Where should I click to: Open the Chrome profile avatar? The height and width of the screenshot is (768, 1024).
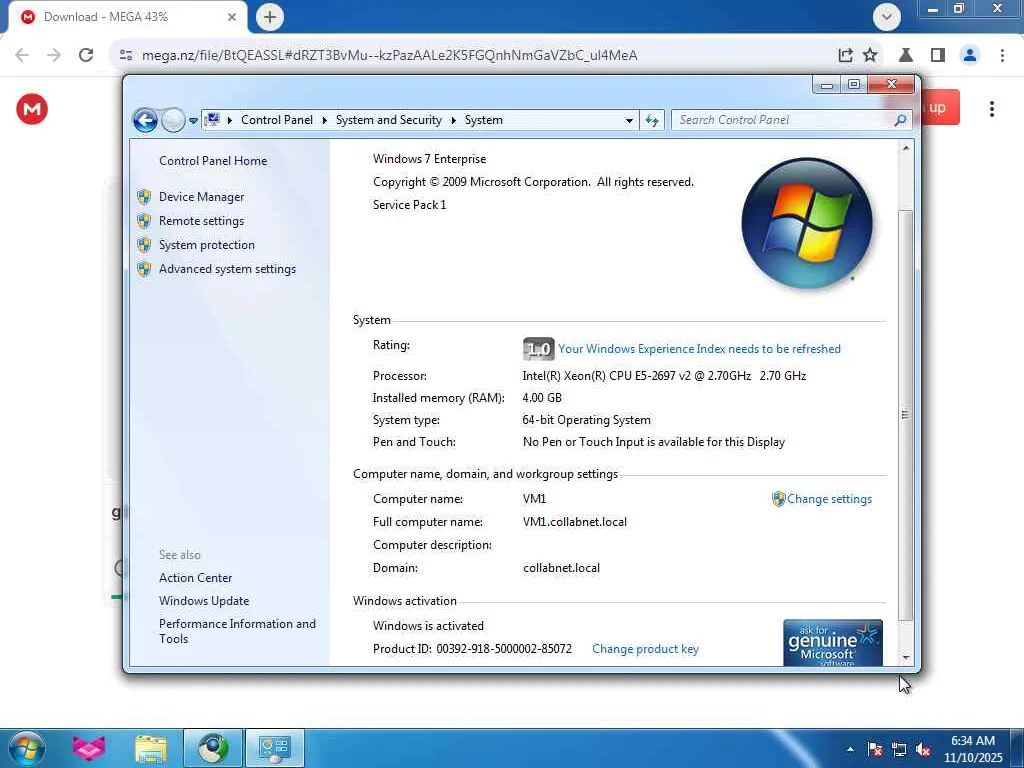[x=970, y=55]
